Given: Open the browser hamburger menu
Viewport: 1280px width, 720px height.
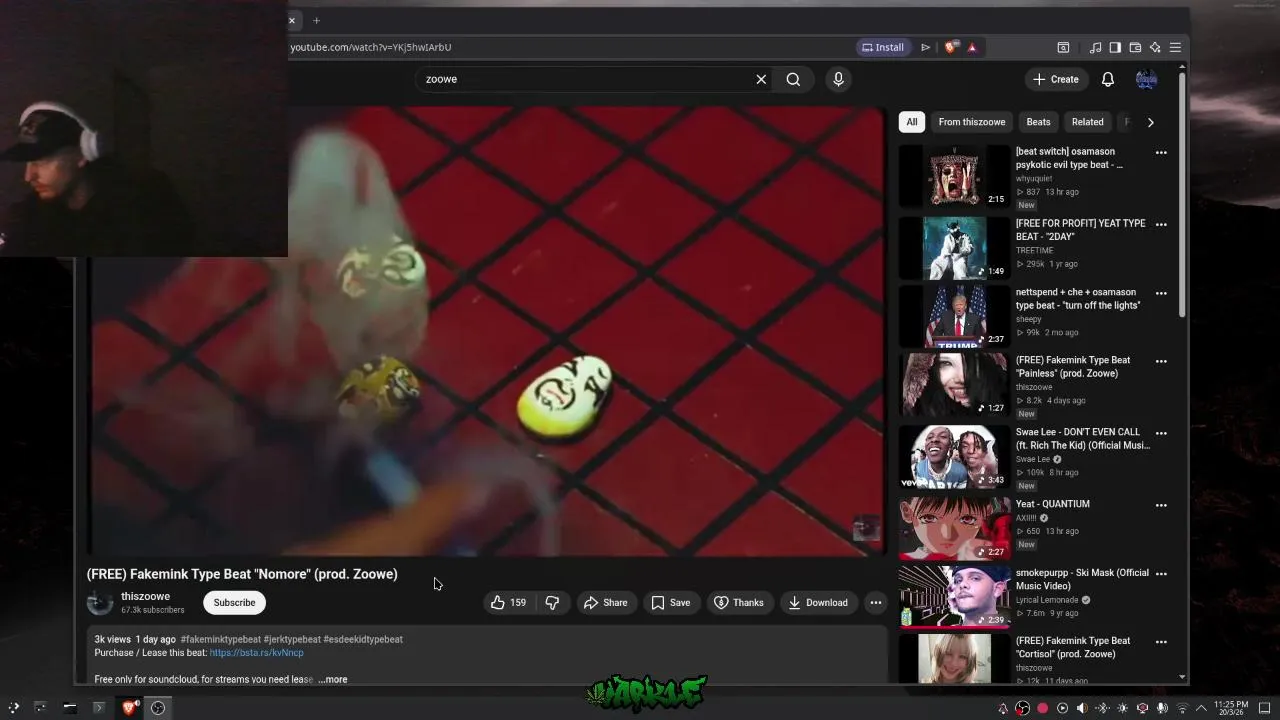Looking at the screenshot, I should point(1175,47).
